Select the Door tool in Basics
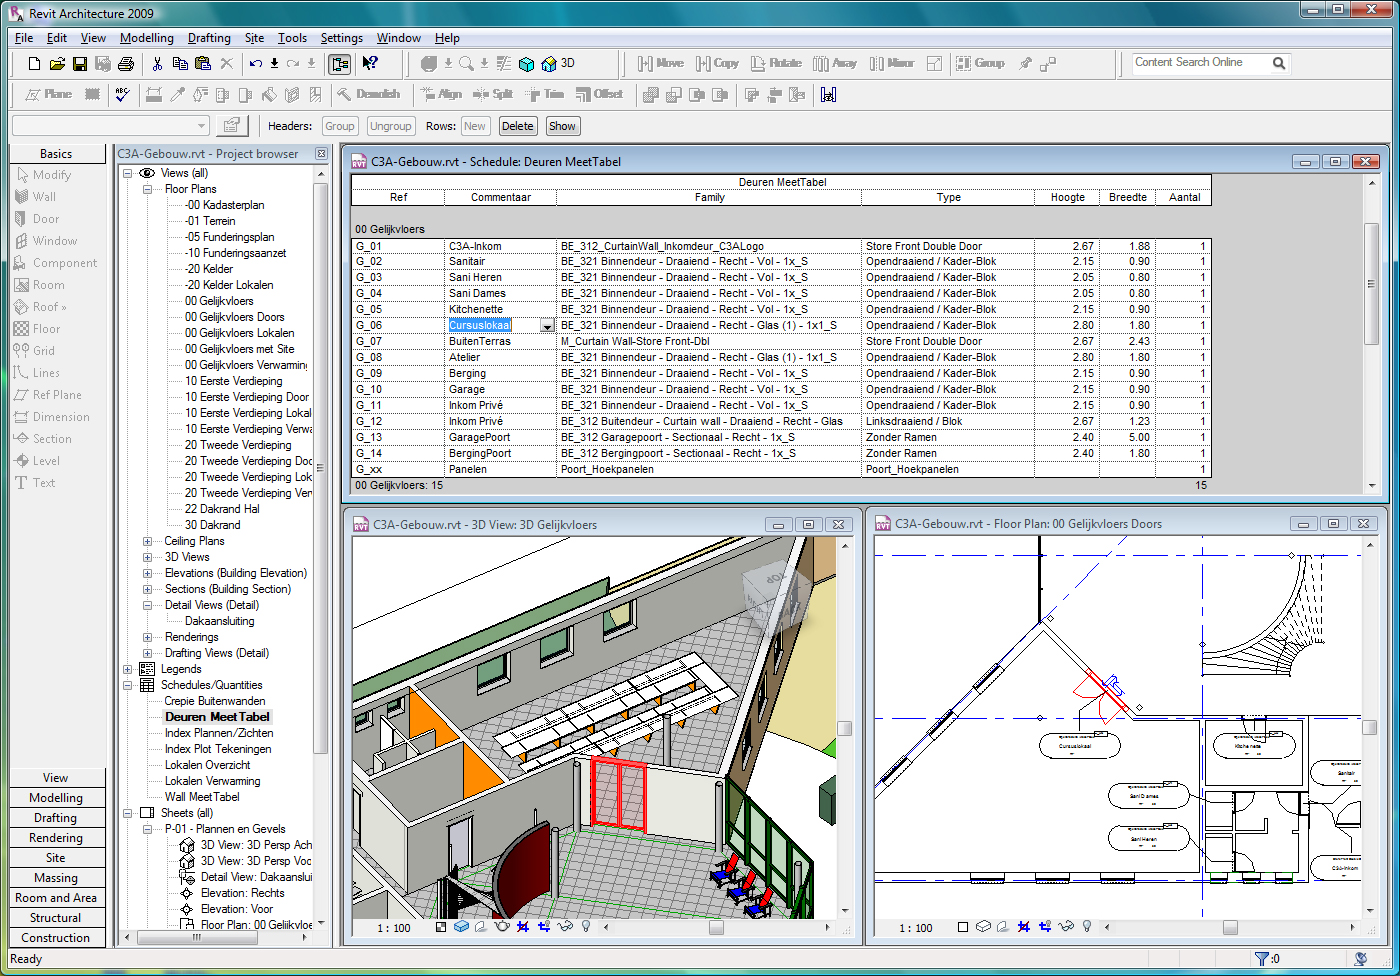Viewport: 1400px width, 976px height. [x=37, y=219]
